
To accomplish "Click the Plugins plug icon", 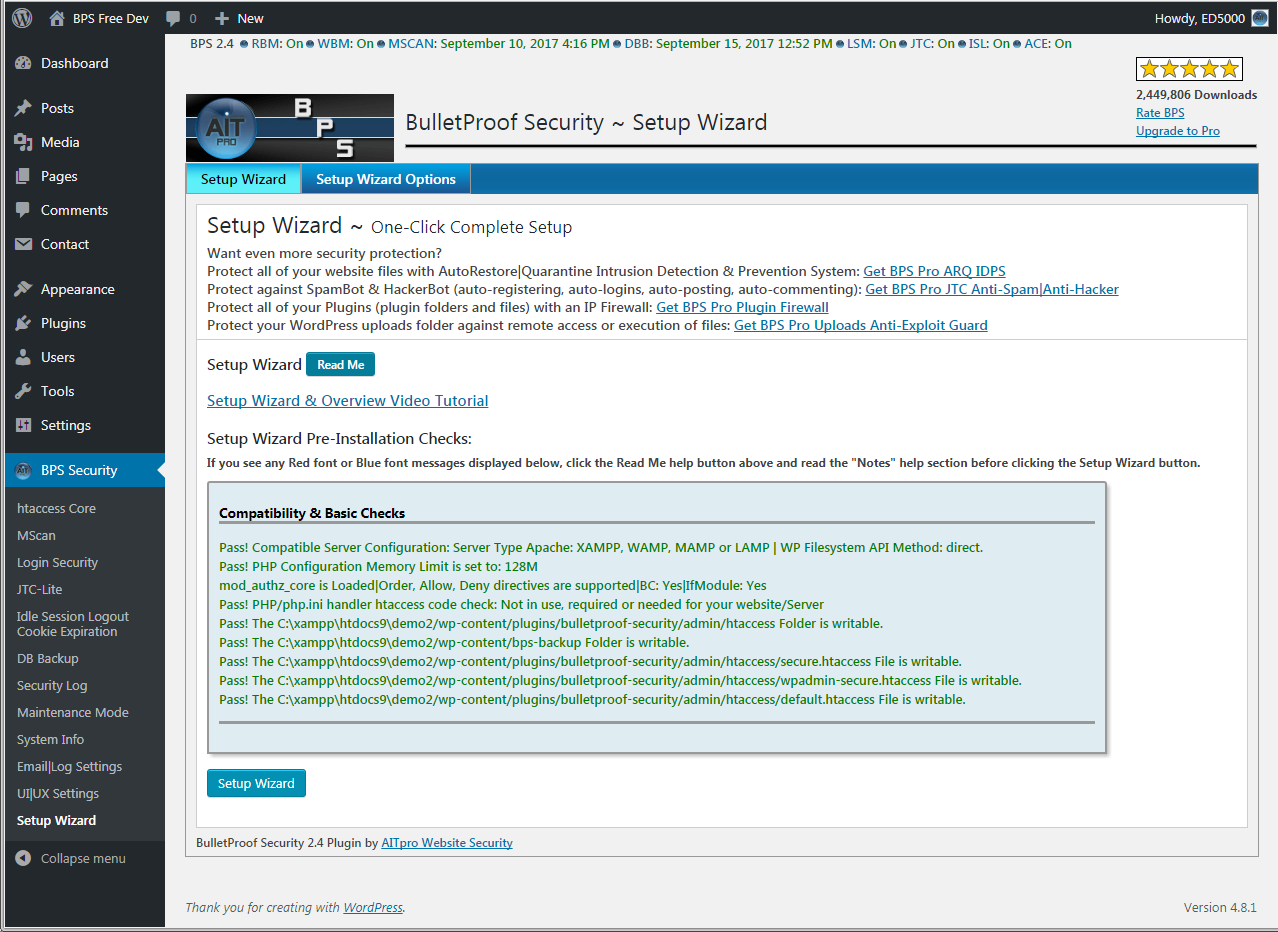I will click(x=23, y=323).
